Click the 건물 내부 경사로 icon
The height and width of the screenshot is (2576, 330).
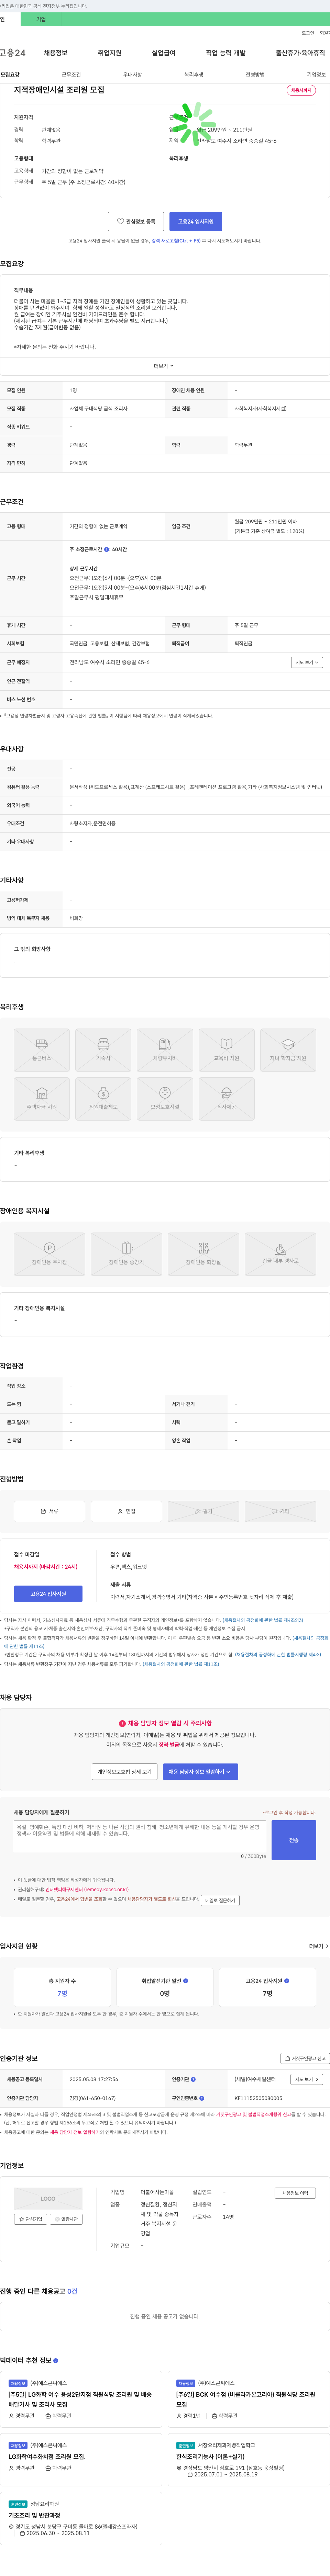point(280,1253)
